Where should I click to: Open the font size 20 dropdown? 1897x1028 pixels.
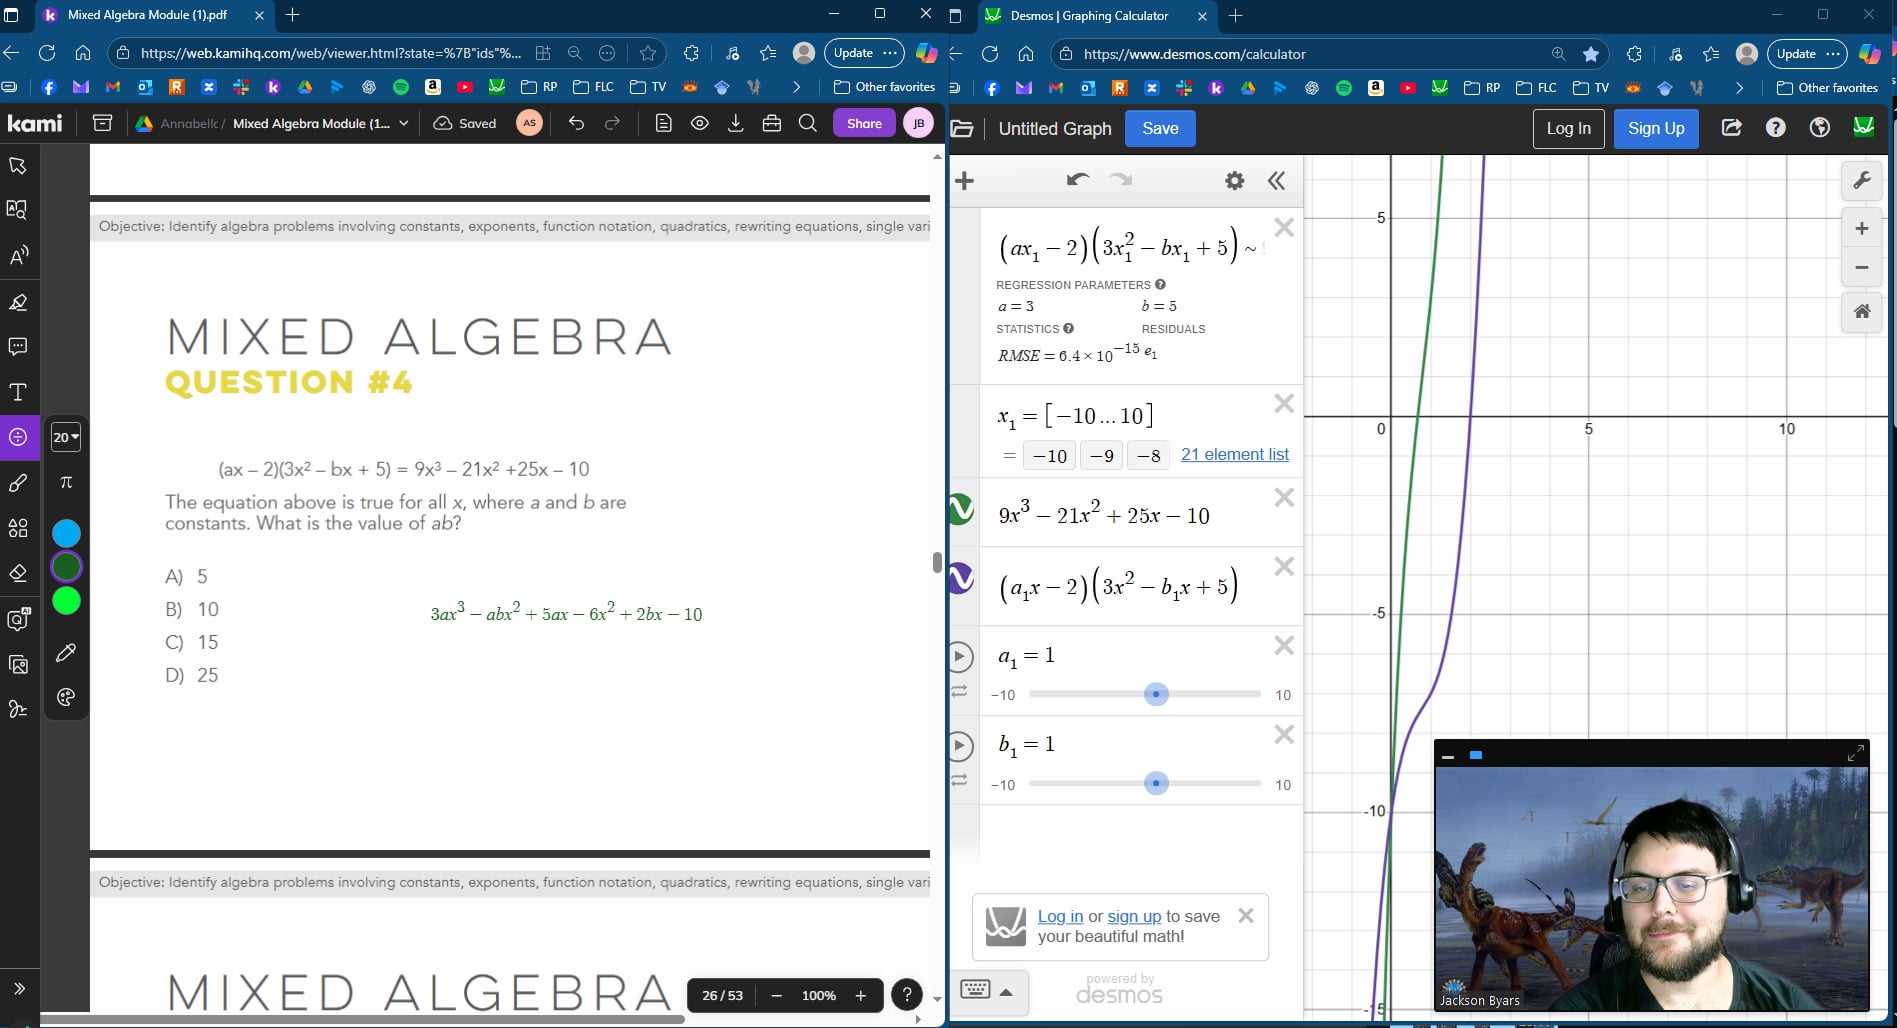coord(66,437)
